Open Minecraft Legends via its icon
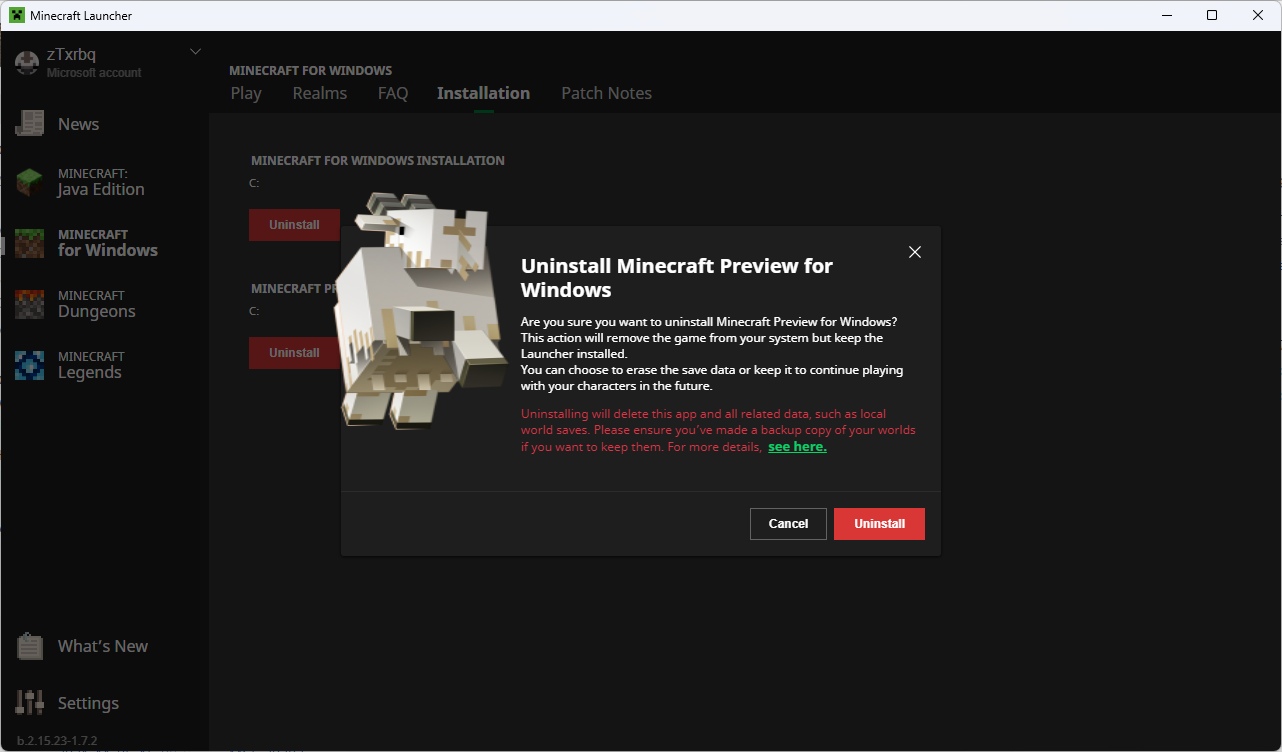 click(29, 365)
